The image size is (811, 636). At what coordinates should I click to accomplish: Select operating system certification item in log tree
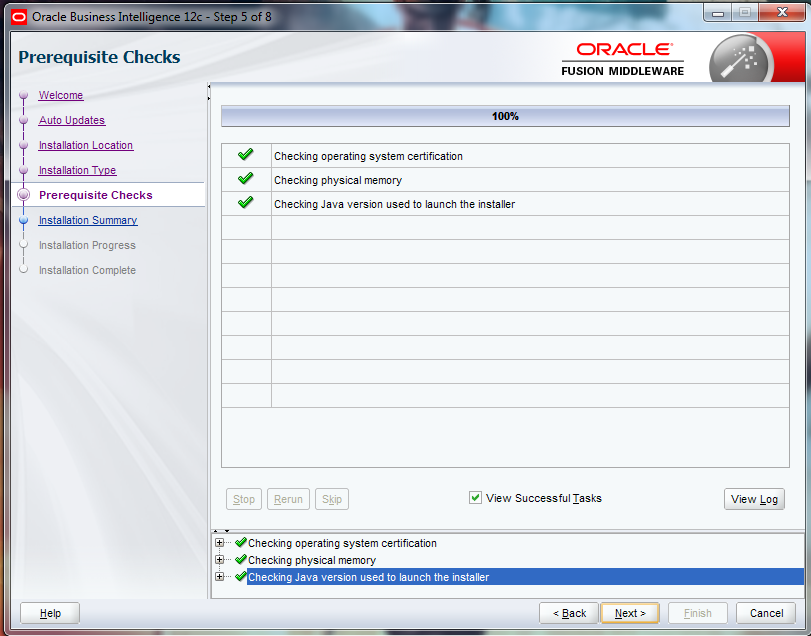(342, 543)
